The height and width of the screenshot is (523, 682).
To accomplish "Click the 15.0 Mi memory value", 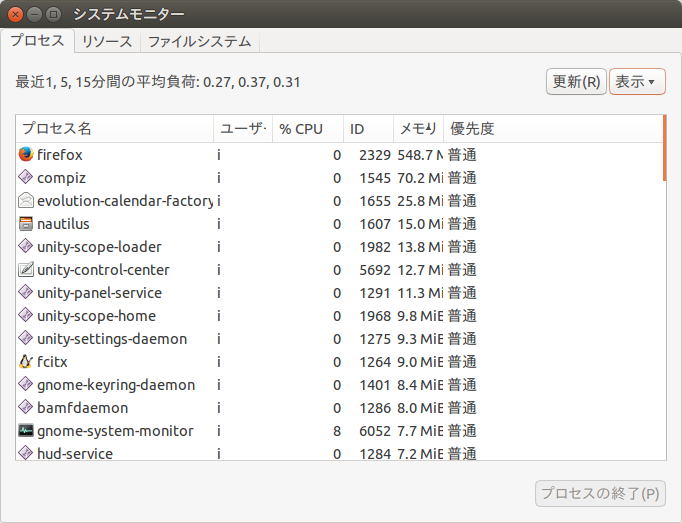I will pos(420,224).
